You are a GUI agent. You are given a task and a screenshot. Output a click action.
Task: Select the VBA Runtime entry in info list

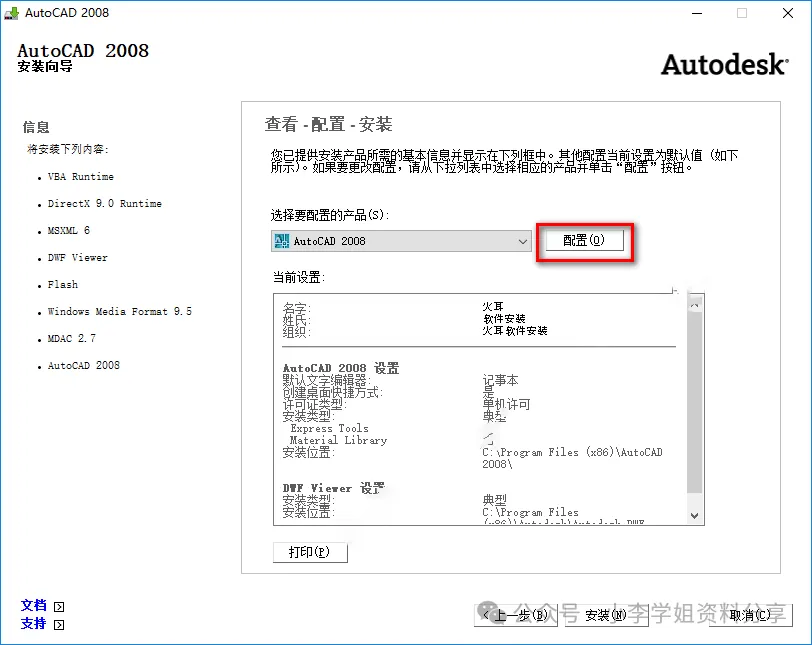pos(80,177)
